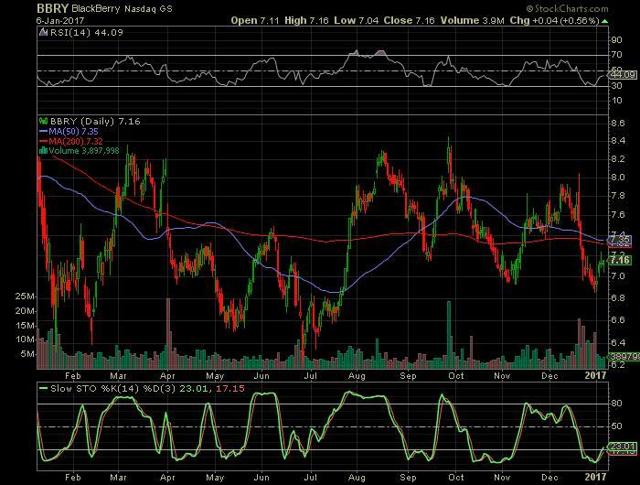Click the BlackBerry company name
The height and width of the screenshot is (485, 640).
click(96, 9)
